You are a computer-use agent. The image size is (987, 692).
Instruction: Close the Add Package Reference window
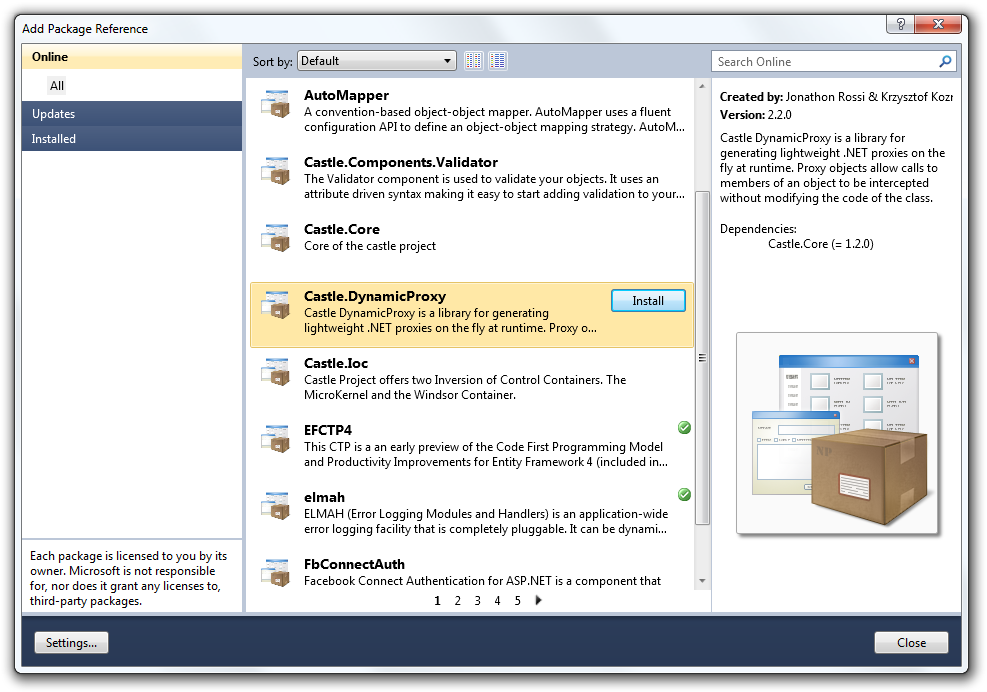938,24
